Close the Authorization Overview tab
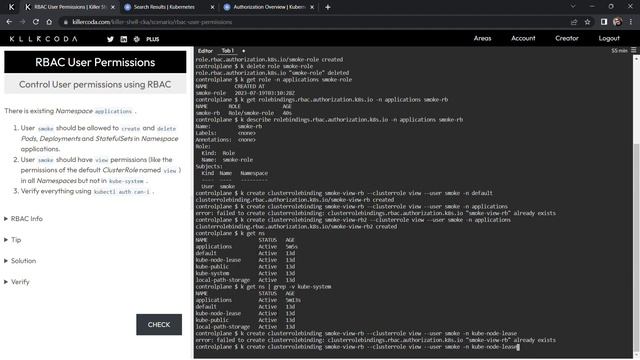 pos(312,7)
